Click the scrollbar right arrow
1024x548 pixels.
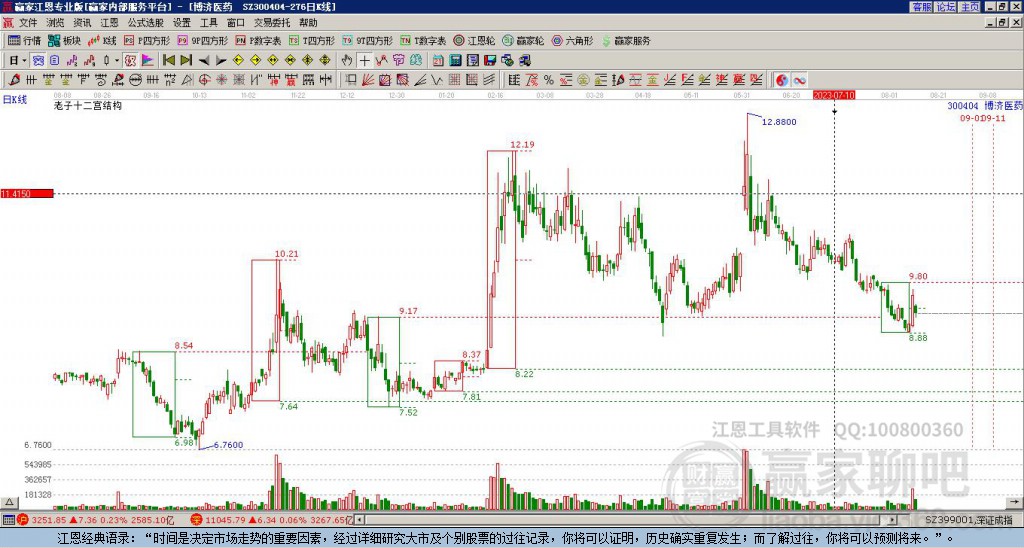[x=893, y=520]
